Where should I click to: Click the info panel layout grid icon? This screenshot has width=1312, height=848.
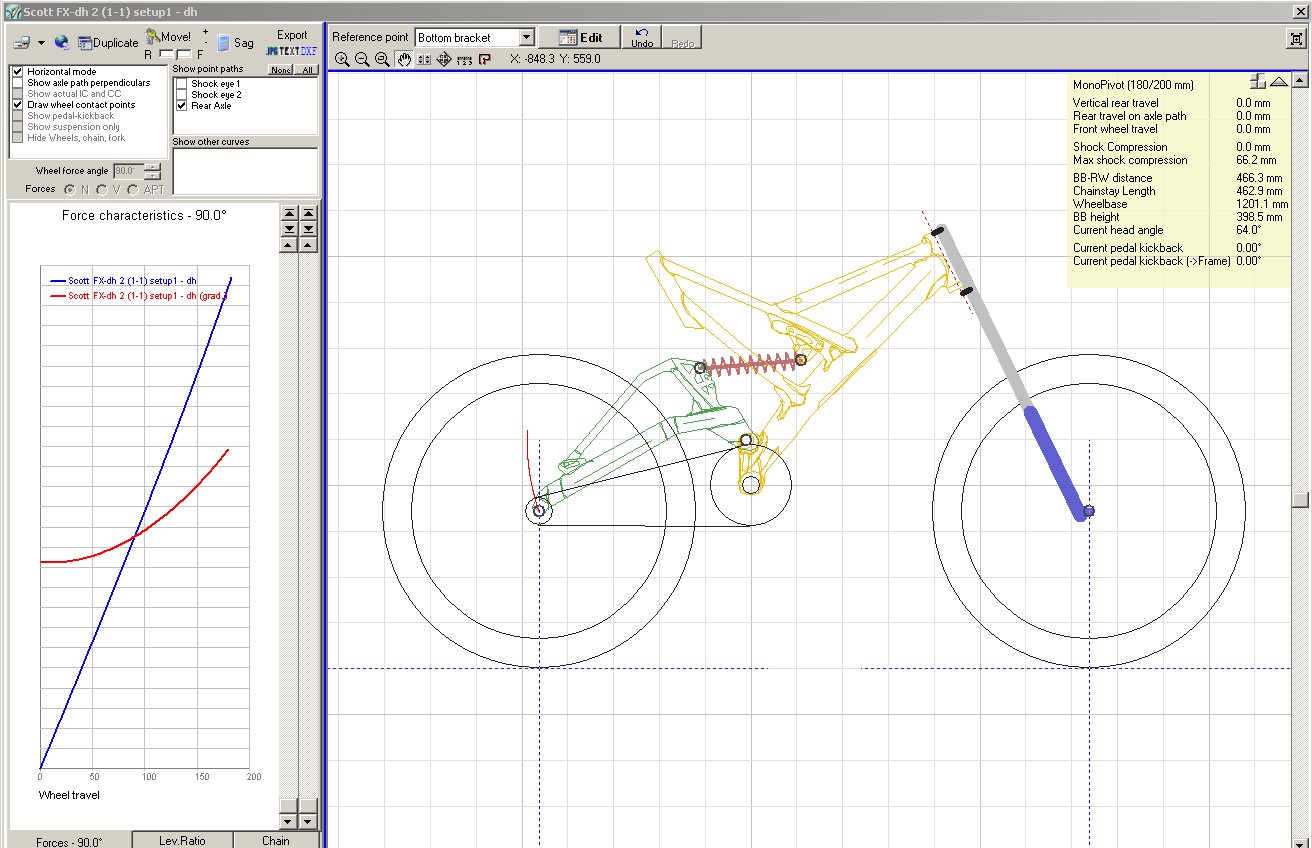1258,82
